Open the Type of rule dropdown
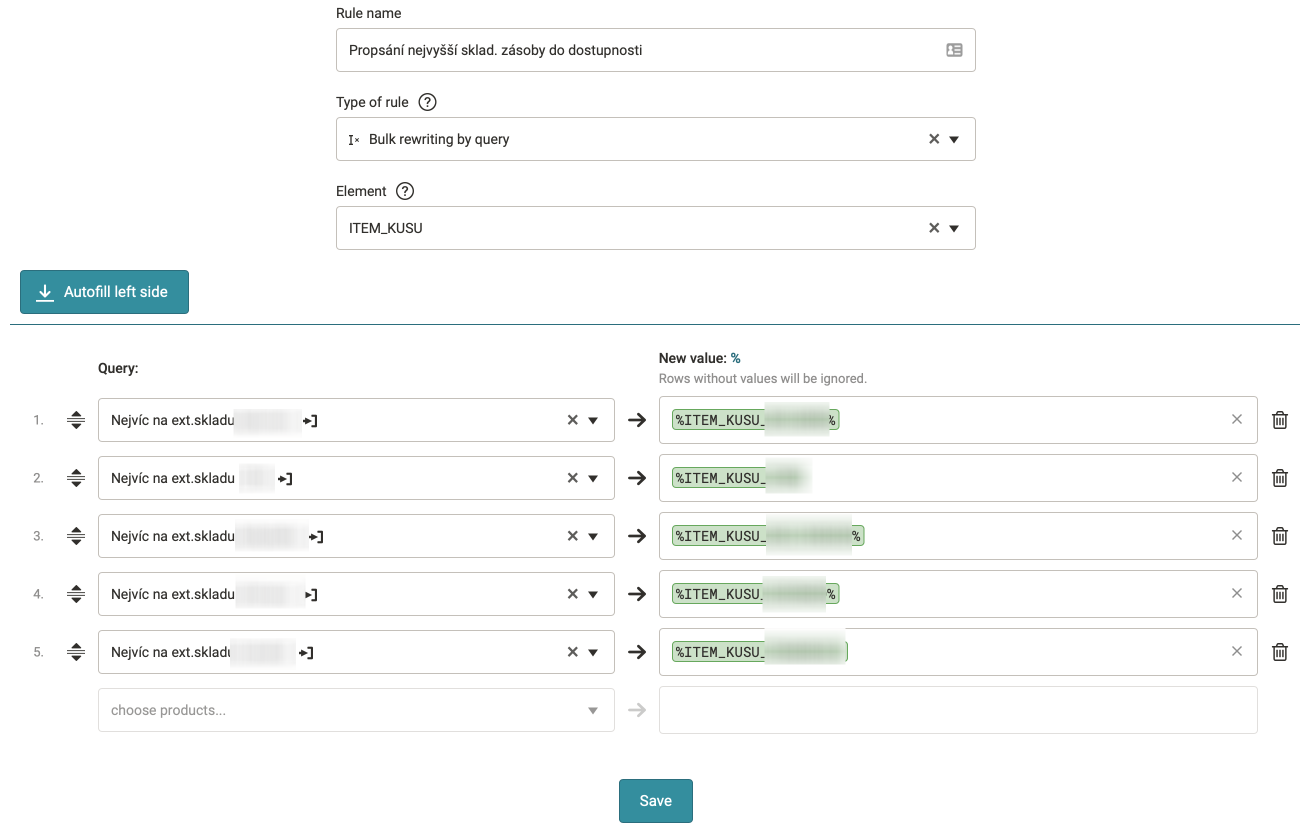Image resolution: width=1300 pixels, height=834 pixels. click(954, 139)
